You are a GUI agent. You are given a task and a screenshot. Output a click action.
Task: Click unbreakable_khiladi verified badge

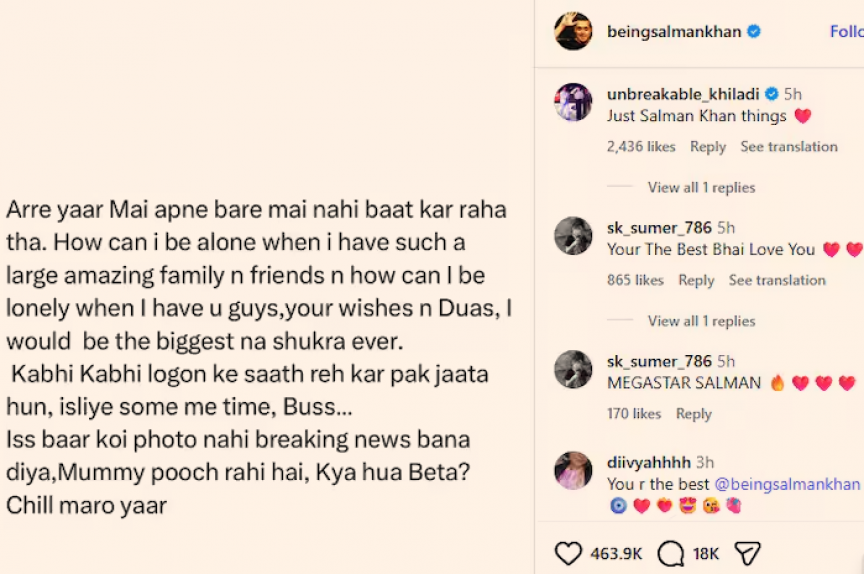tap(772, 94)
